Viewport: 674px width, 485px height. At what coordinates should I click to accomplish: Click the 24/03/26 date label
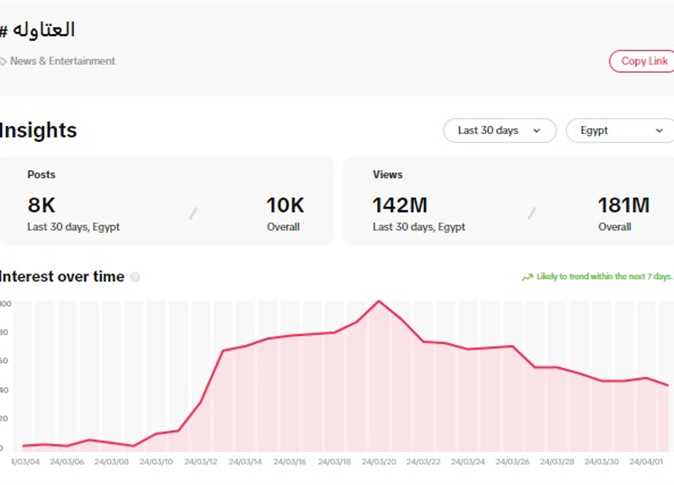[x=512, y=462]
